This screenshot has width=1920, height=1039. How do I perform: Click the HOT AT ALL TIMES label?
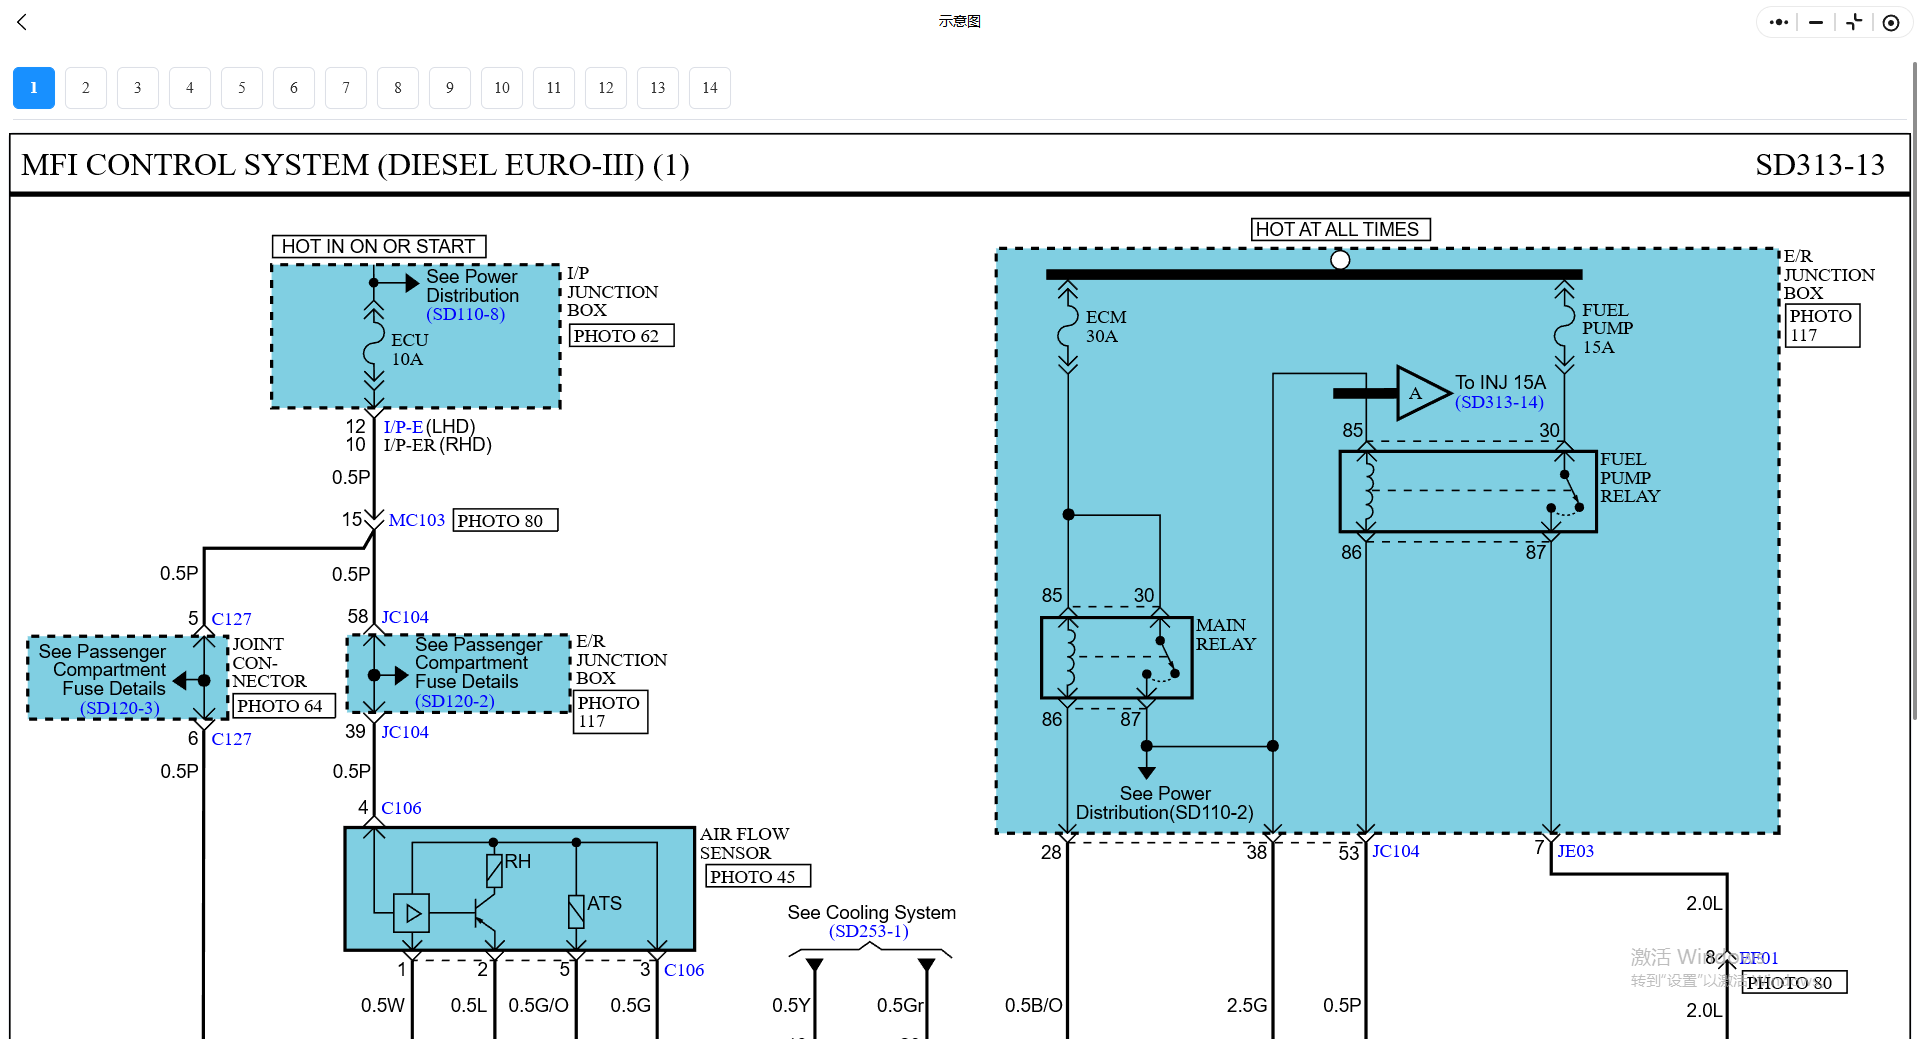1340,229
